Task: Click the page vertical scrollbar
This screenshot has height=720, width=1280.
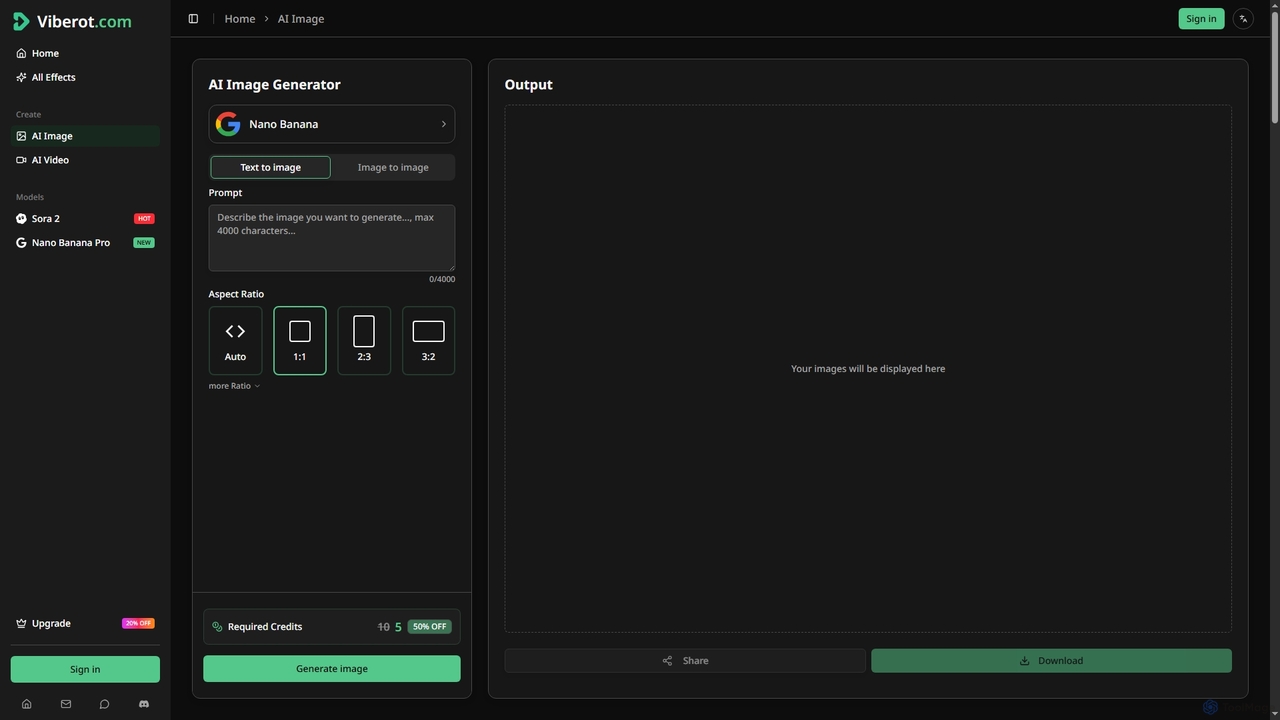Action: point(1274,70)
